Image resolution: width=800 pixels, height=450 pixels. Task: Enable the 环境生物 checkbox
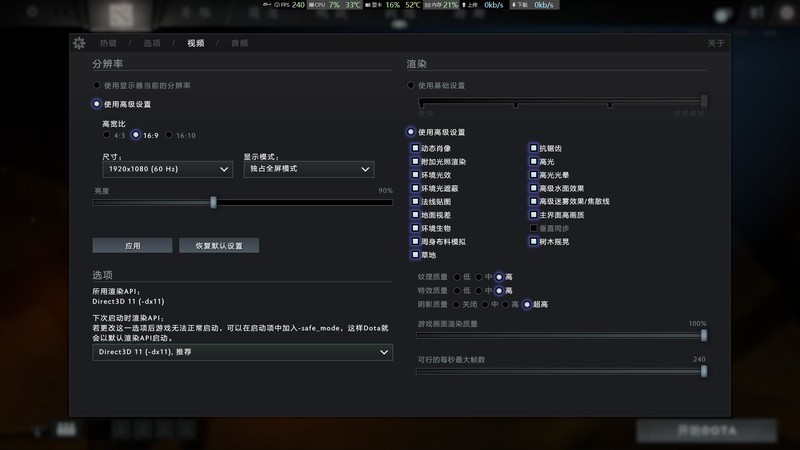415,228
